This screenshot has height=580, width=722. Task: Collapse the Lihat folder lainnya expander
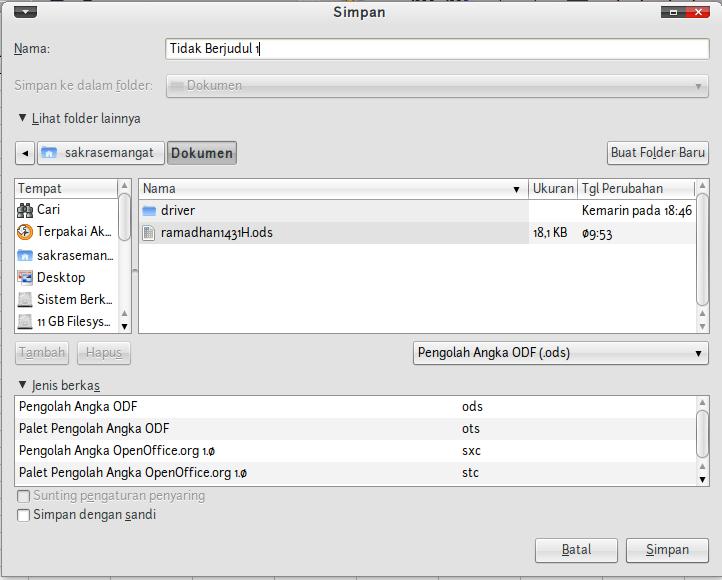click(x=23, y=118)
